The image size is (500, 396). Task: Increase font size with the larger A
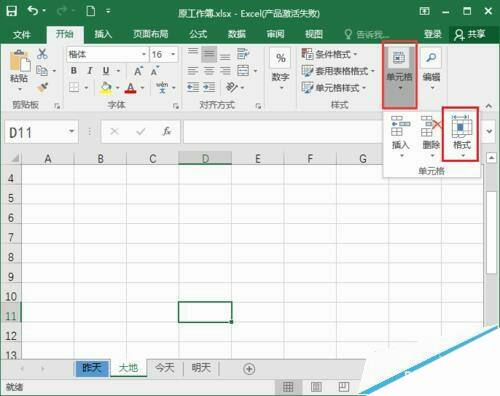point(138,71)
